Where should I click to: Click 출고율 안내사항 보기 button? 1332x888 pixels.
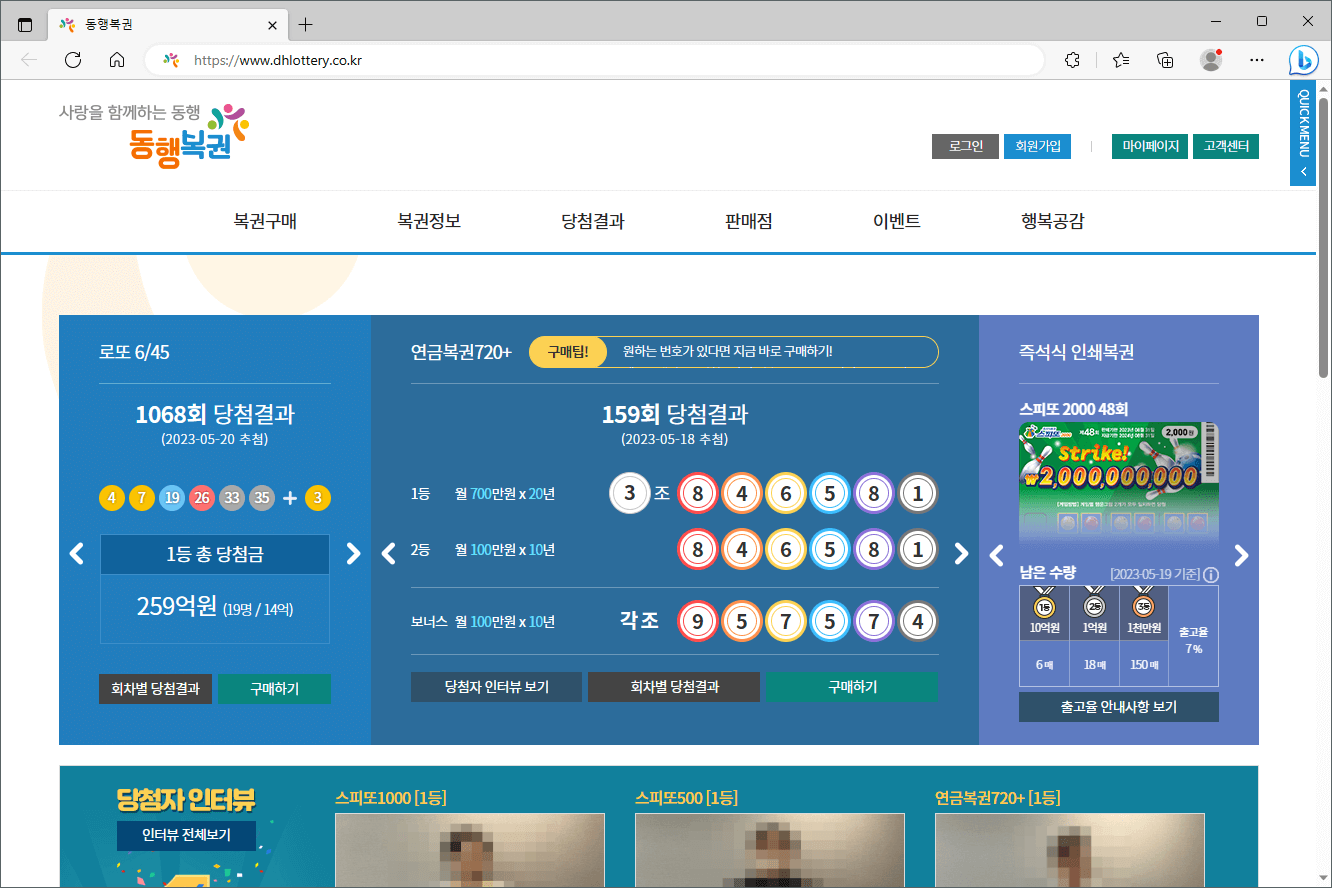point(1119,707)
